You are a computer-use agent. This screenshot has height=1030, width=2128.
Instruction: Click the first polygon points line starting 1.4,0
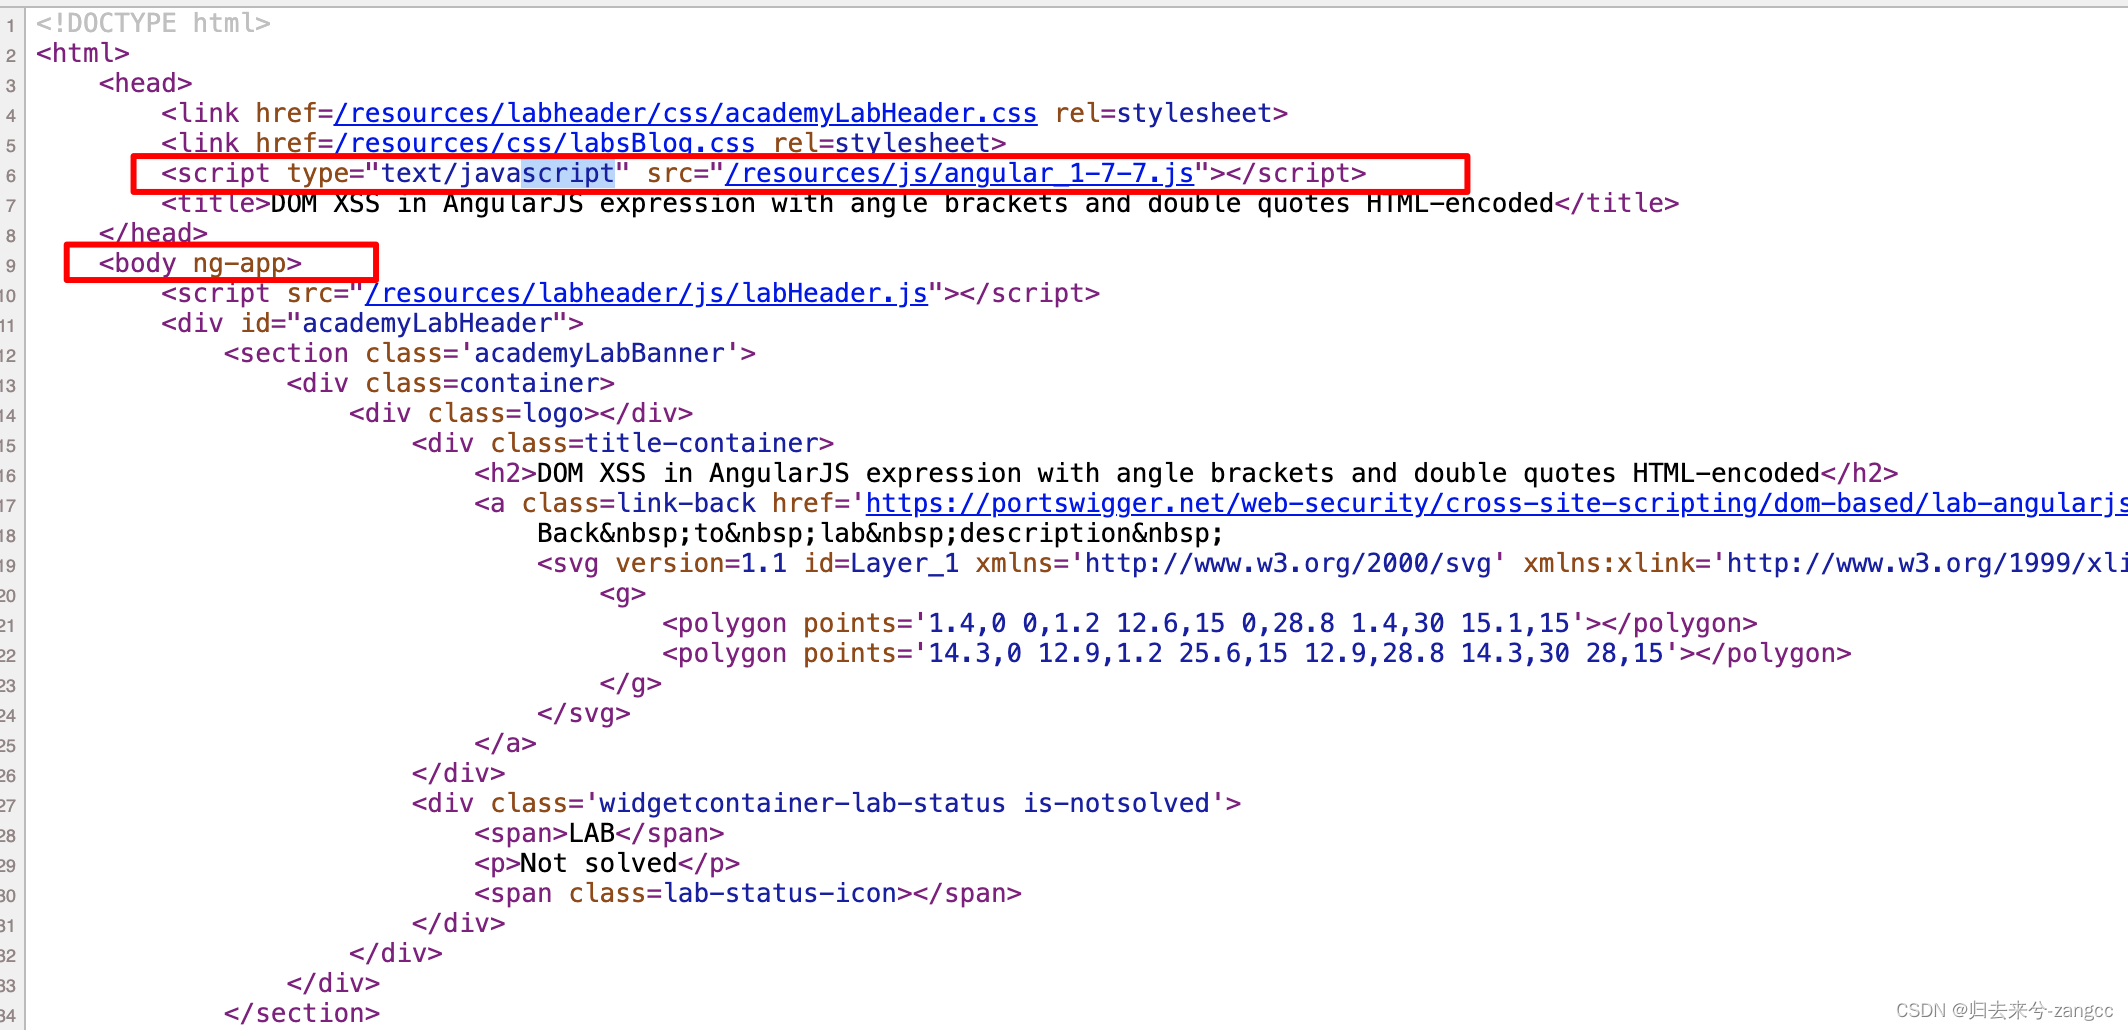(1209, 623)
